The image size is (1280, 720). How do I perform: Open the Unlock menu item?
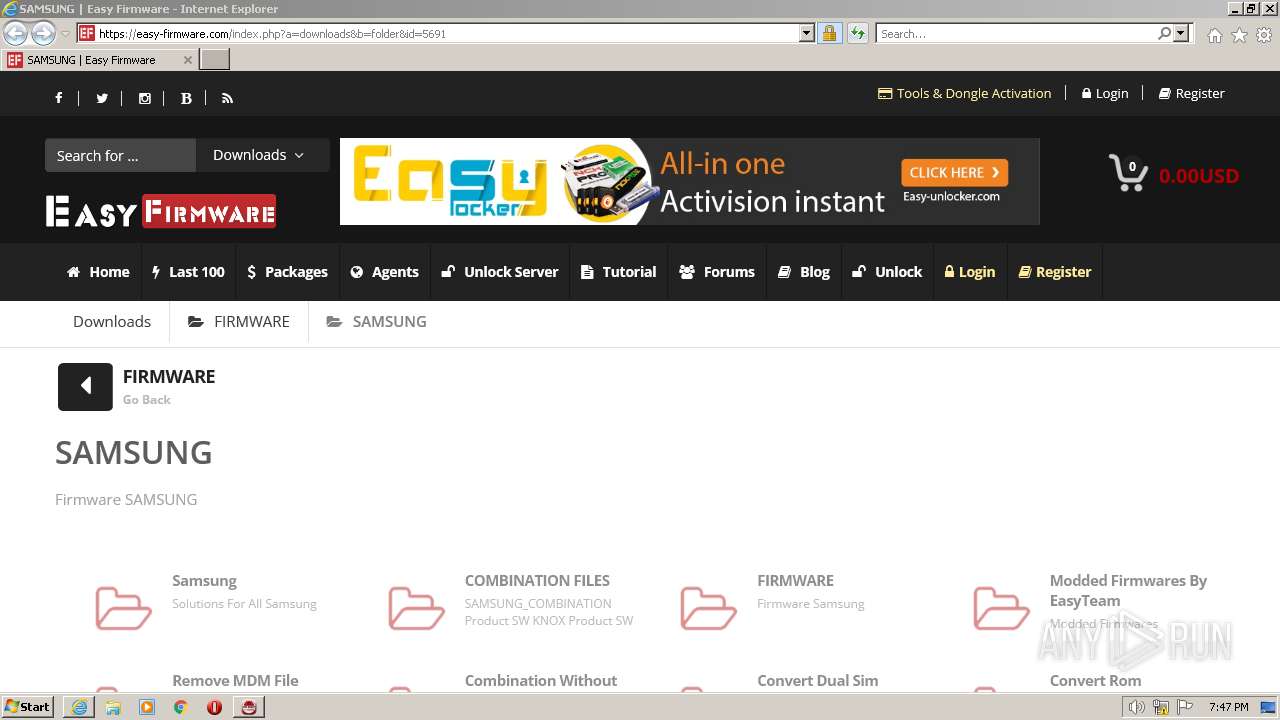click(x=887, y=272)
